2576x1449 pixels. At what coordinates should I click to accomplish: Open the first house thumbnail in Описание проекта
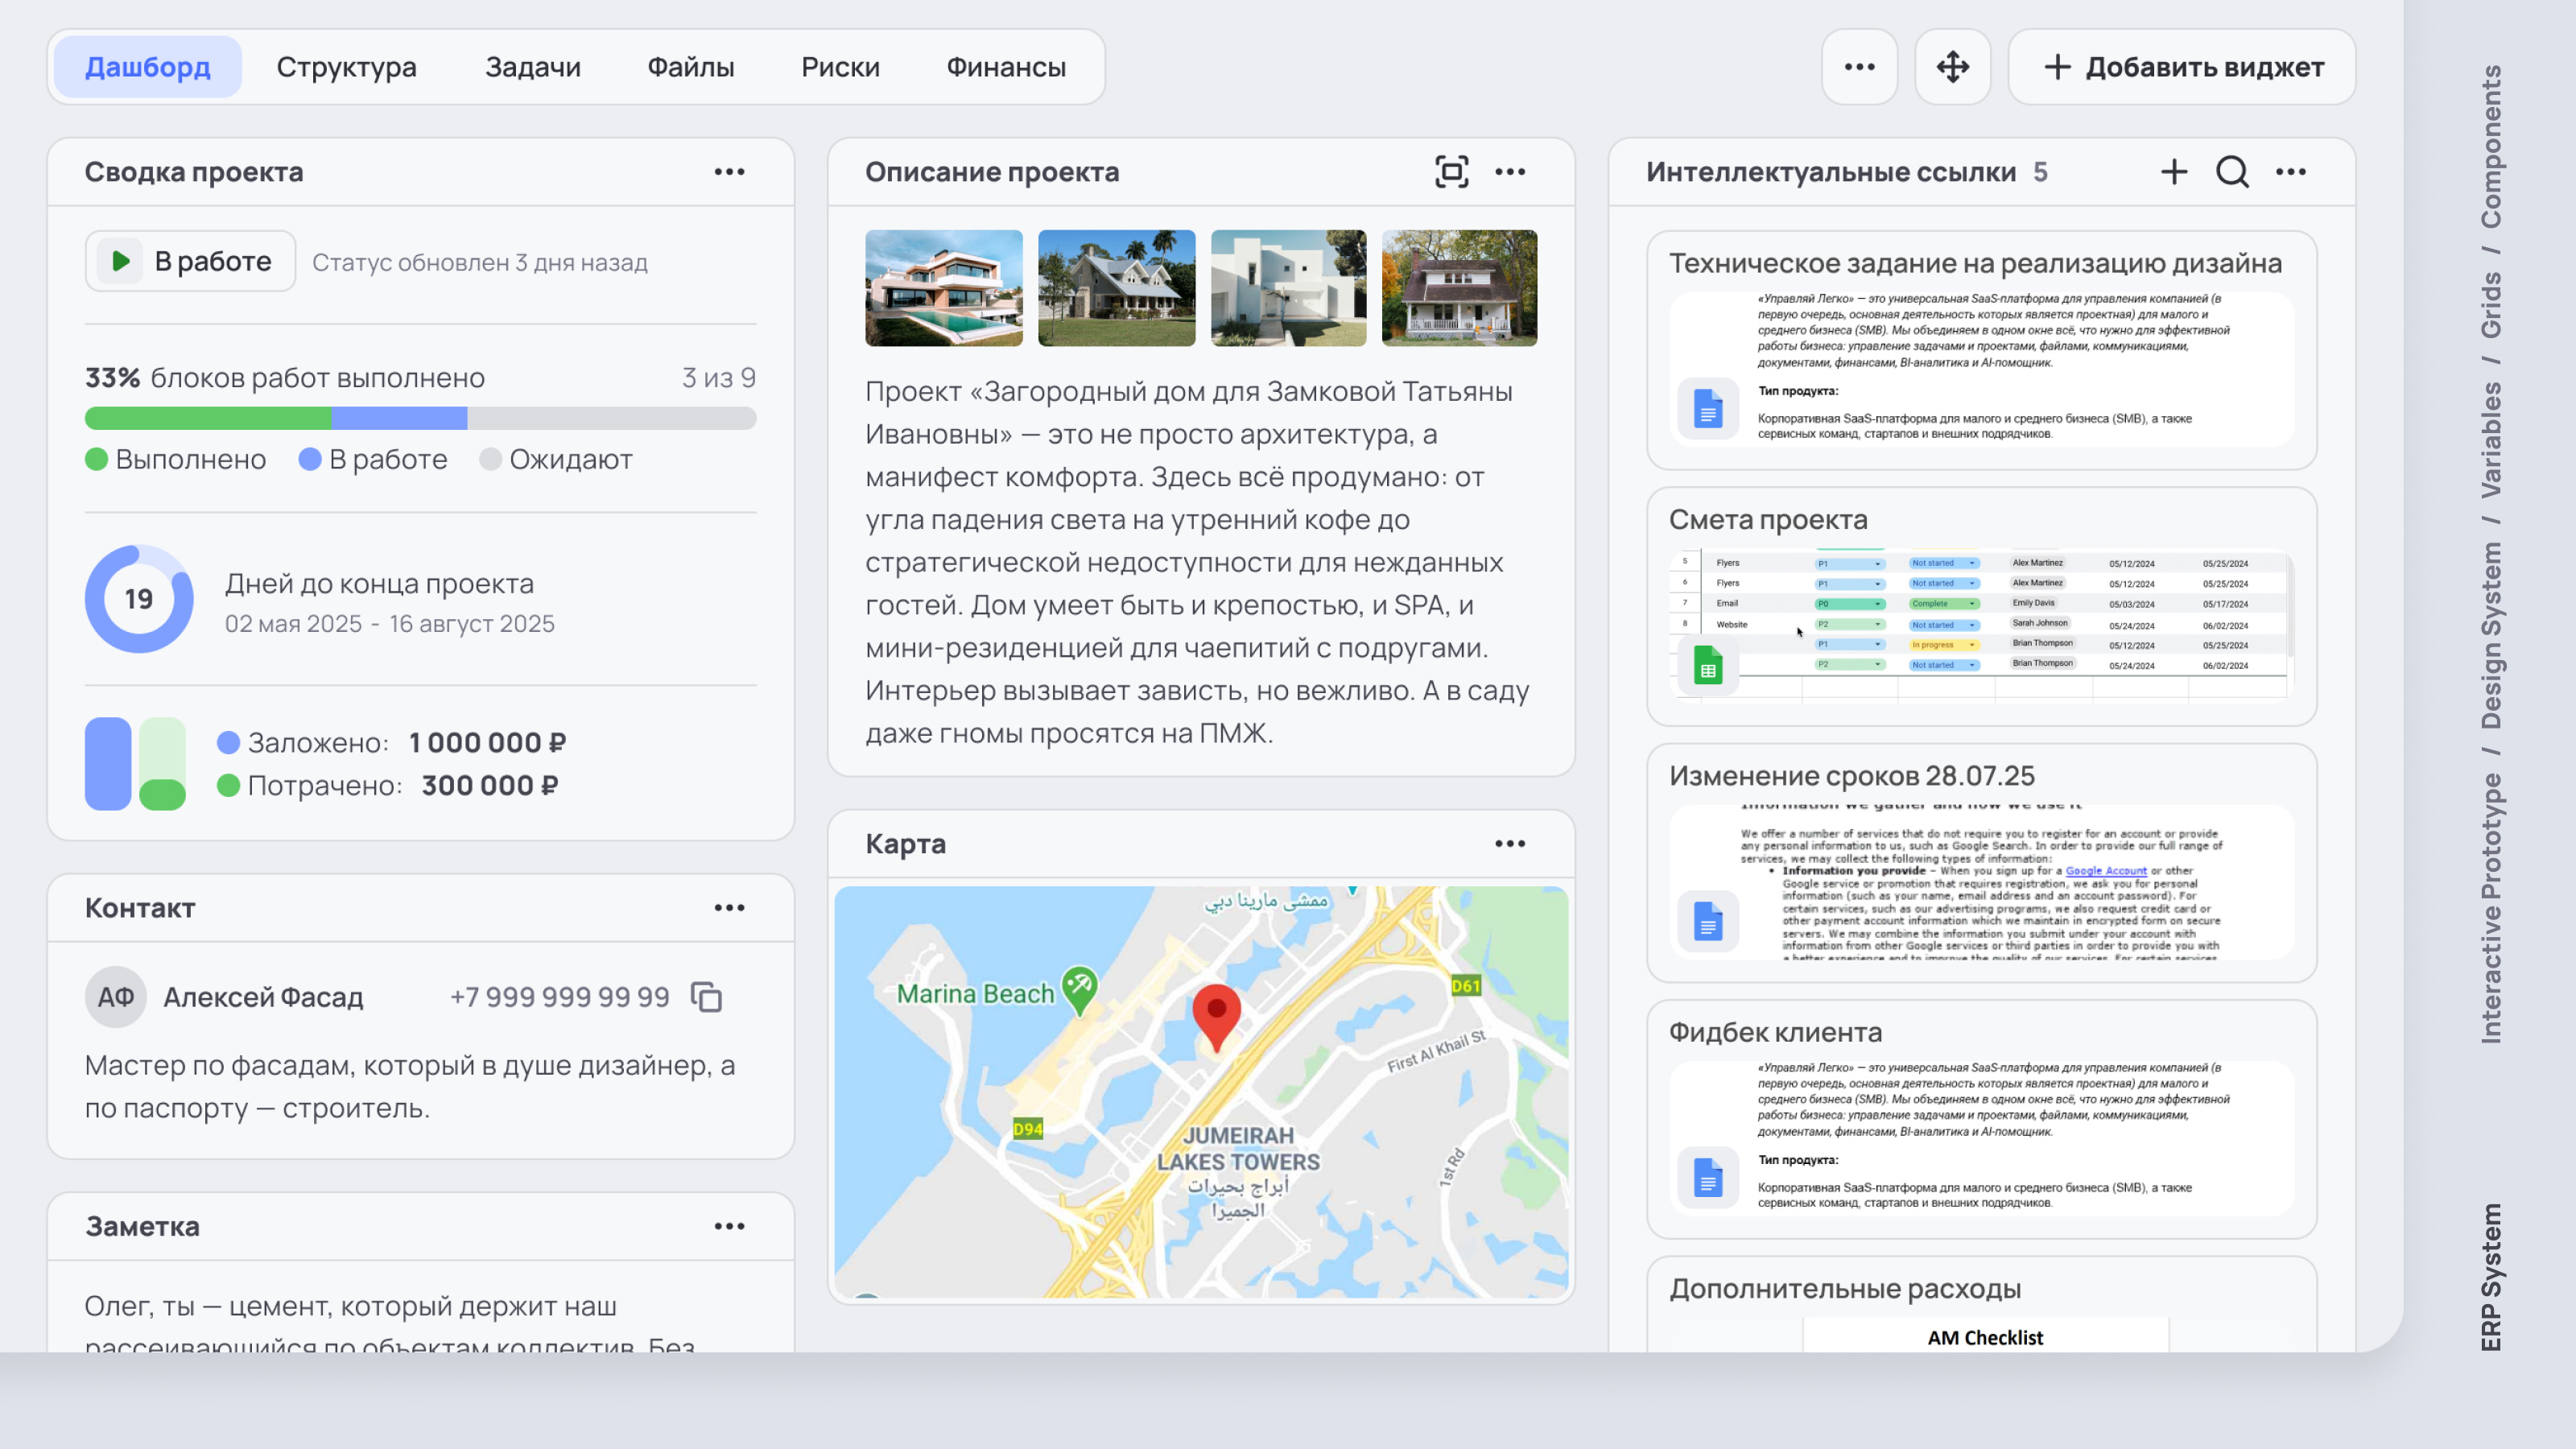pos(944,288)
